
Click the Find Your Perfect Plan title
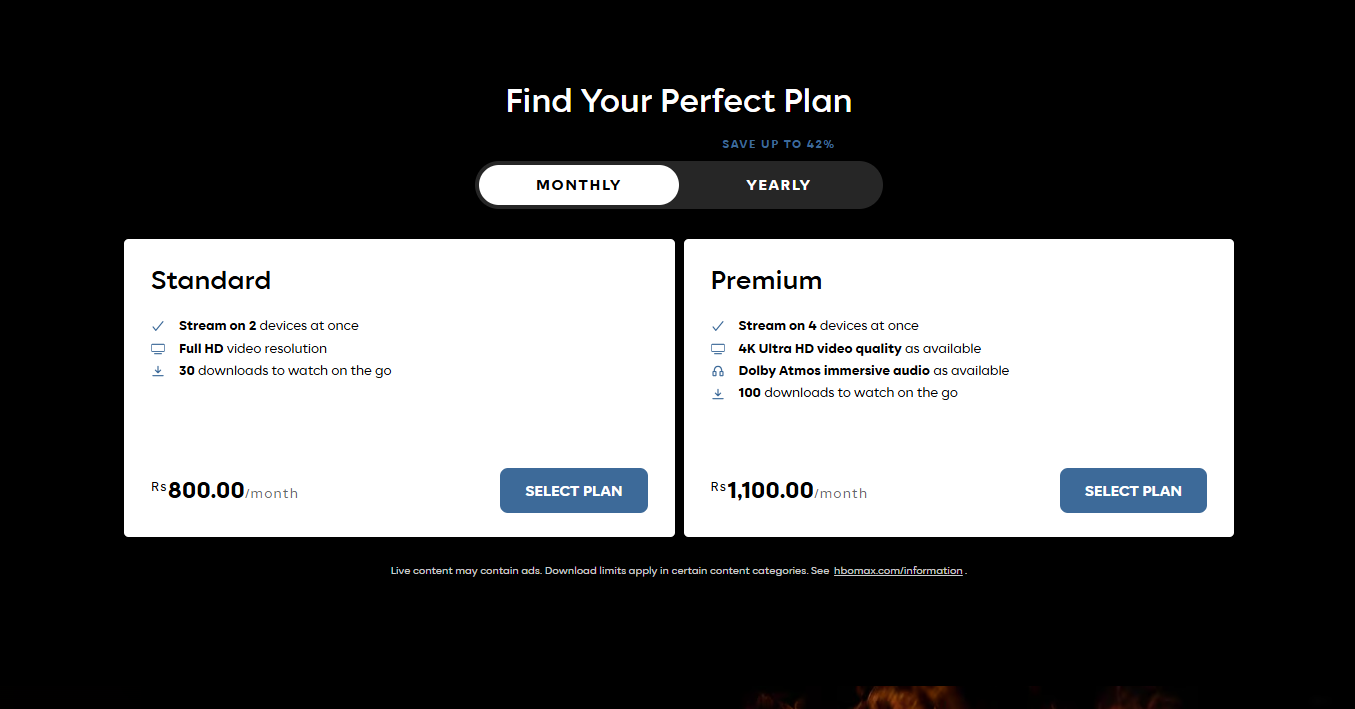pos(678,101)
